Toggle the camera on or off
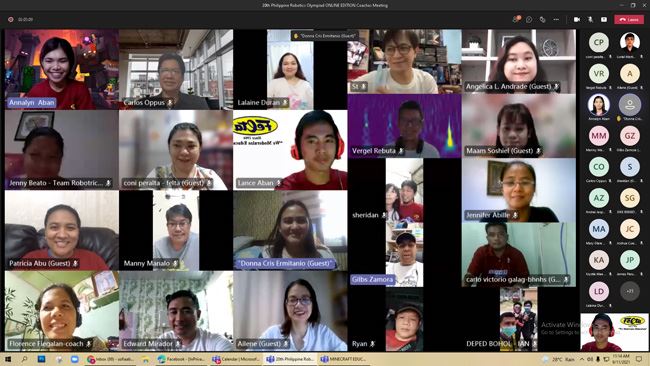 (x=577, y=19)
